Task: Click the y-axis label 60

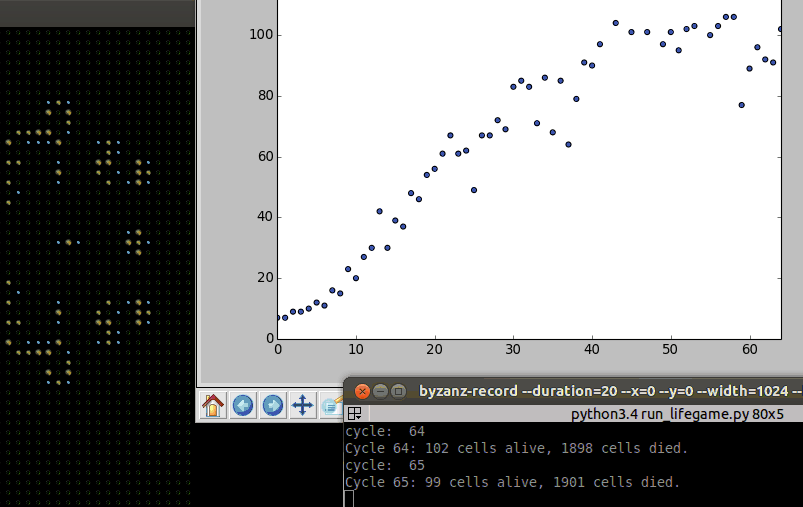Action: click(265, 156)
